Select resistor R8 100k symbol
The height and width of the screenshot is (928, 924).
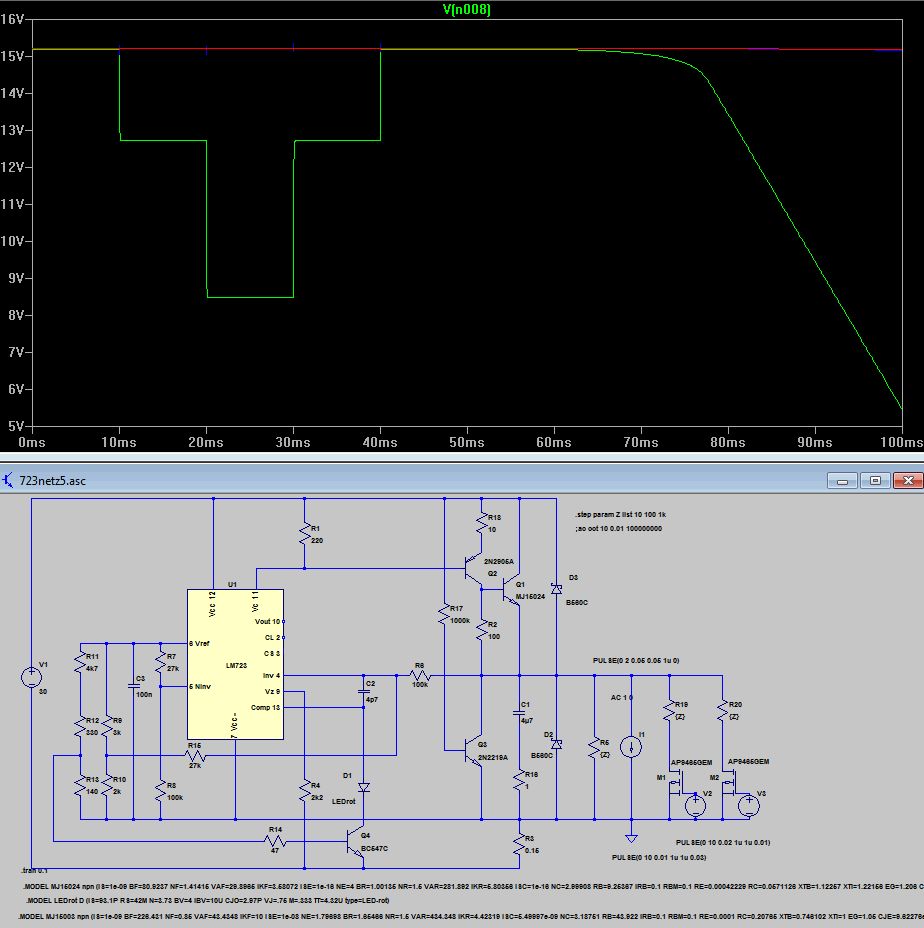point(160,791)
